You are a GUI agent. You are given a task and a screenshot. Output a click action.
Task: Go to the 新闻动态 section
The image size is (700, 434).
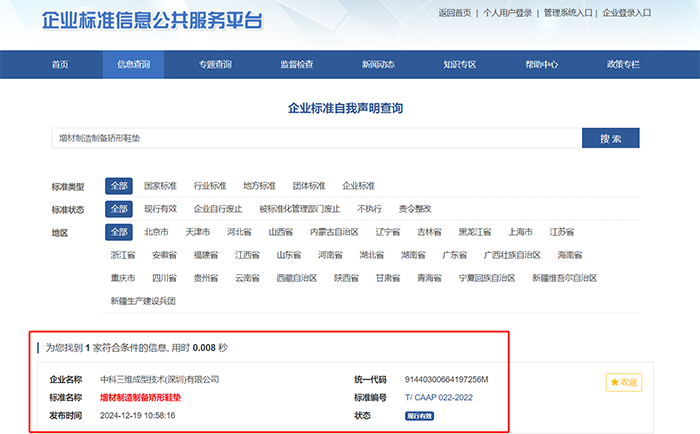coord(378,64)
